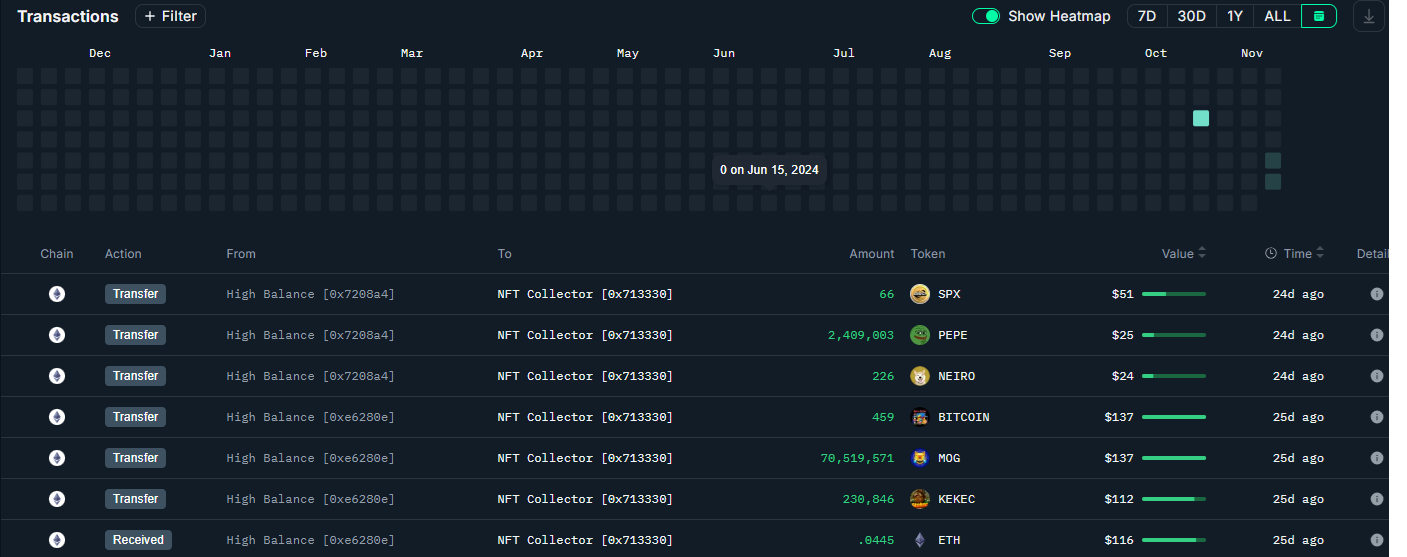
Task: Open the Filter options
Action: click(x=170, y=16)
